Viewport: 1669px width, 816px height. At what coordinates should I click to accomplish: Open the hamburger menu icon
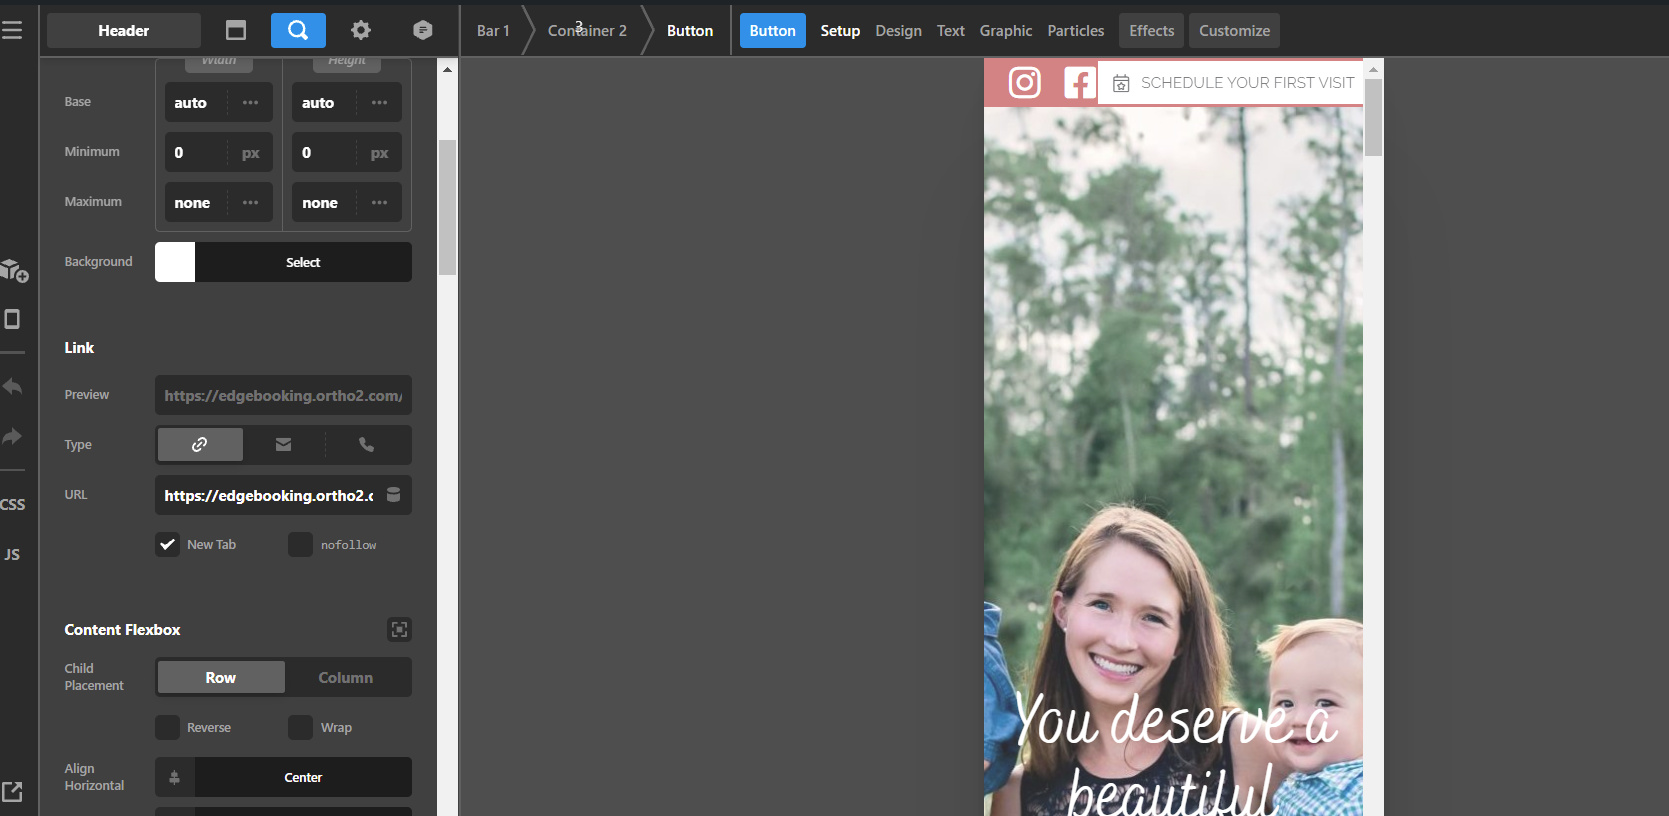(12, 31)
